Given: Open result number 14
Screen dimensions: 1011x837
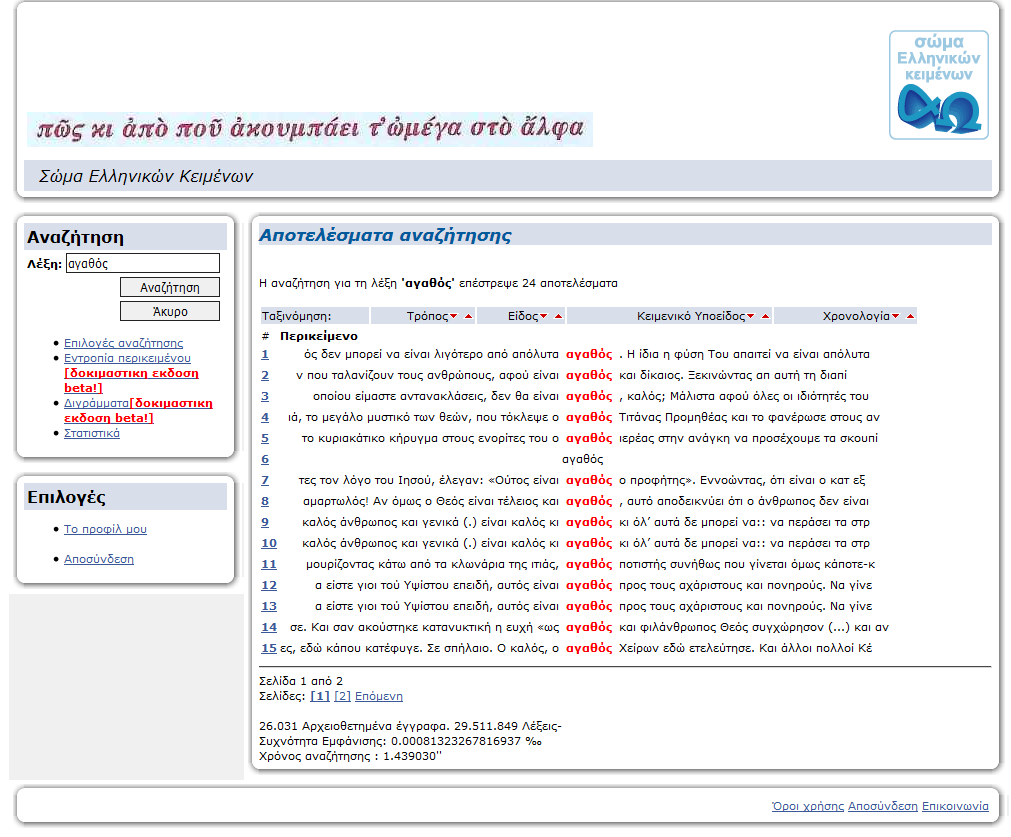Looking at the screenshot, I should coord(269,627).
